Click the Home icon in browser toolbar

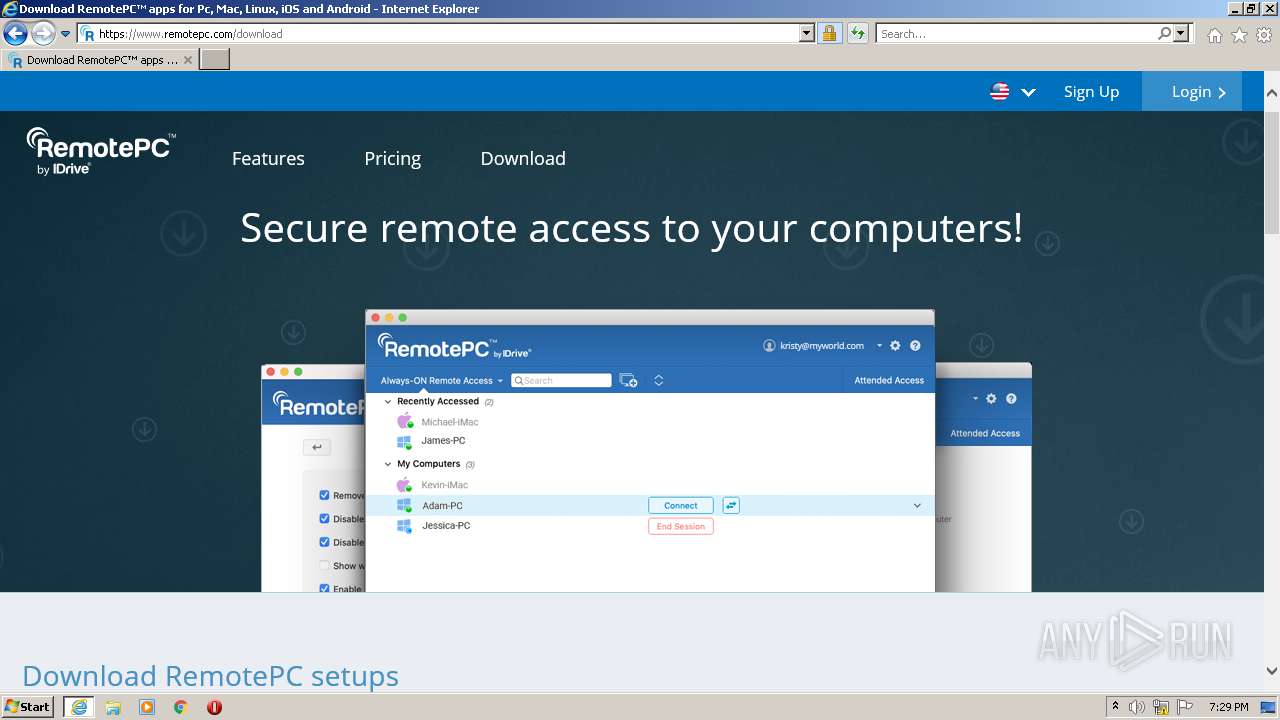click(1214, 35)
